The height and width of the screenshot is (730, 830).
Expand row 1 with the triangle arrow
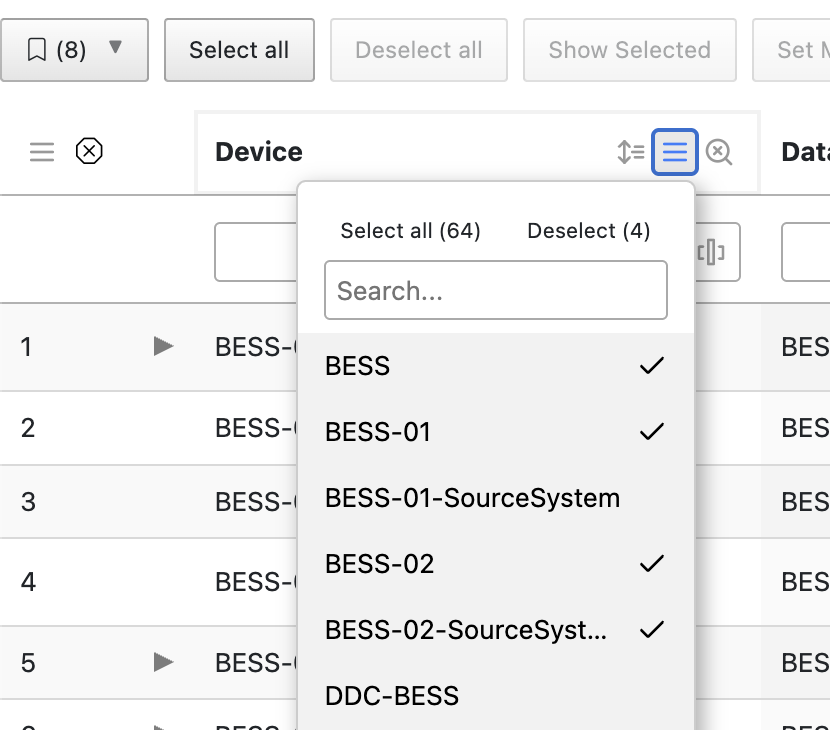click(x=163, y=346)
